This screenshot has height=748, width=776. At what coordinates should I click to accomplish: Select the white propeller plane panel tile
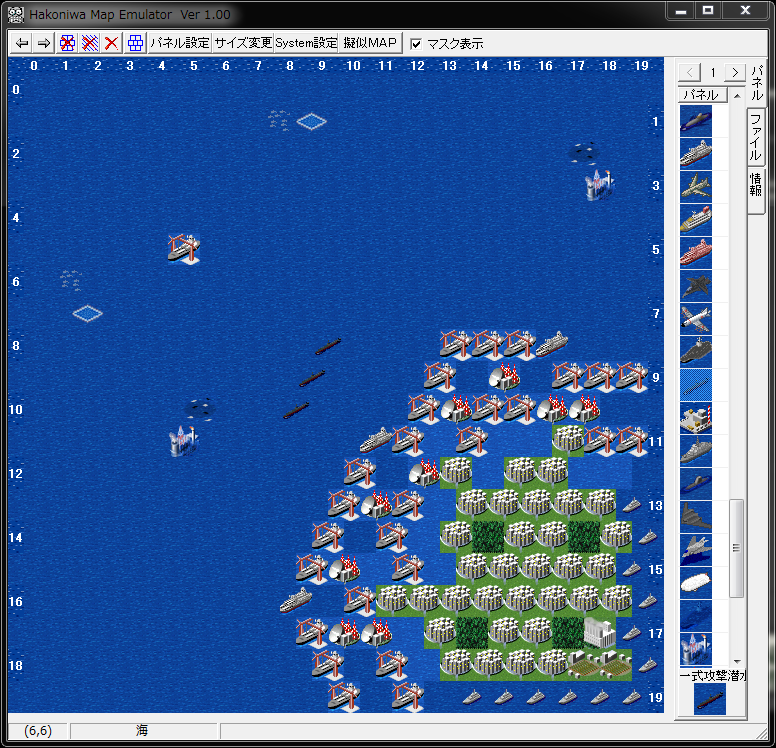(x=696, y=319)
